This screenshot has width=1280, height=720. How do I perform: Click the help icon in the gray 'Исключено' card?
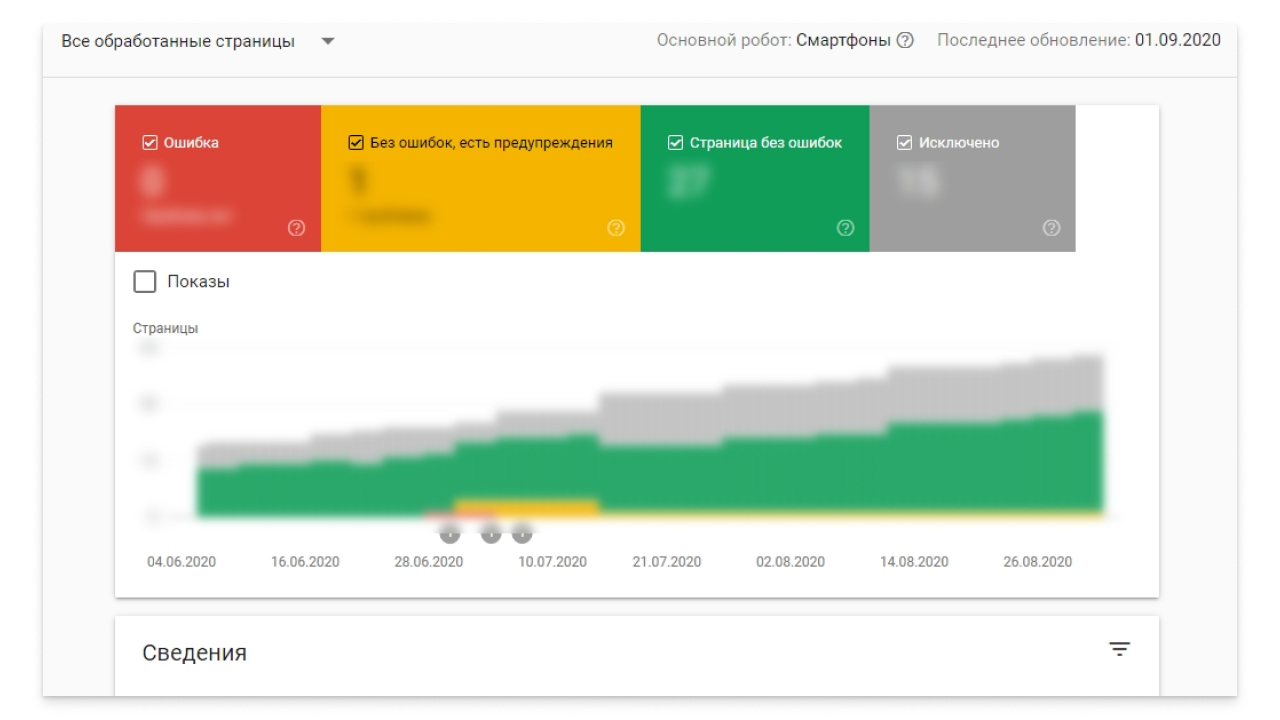[1051, 228]
